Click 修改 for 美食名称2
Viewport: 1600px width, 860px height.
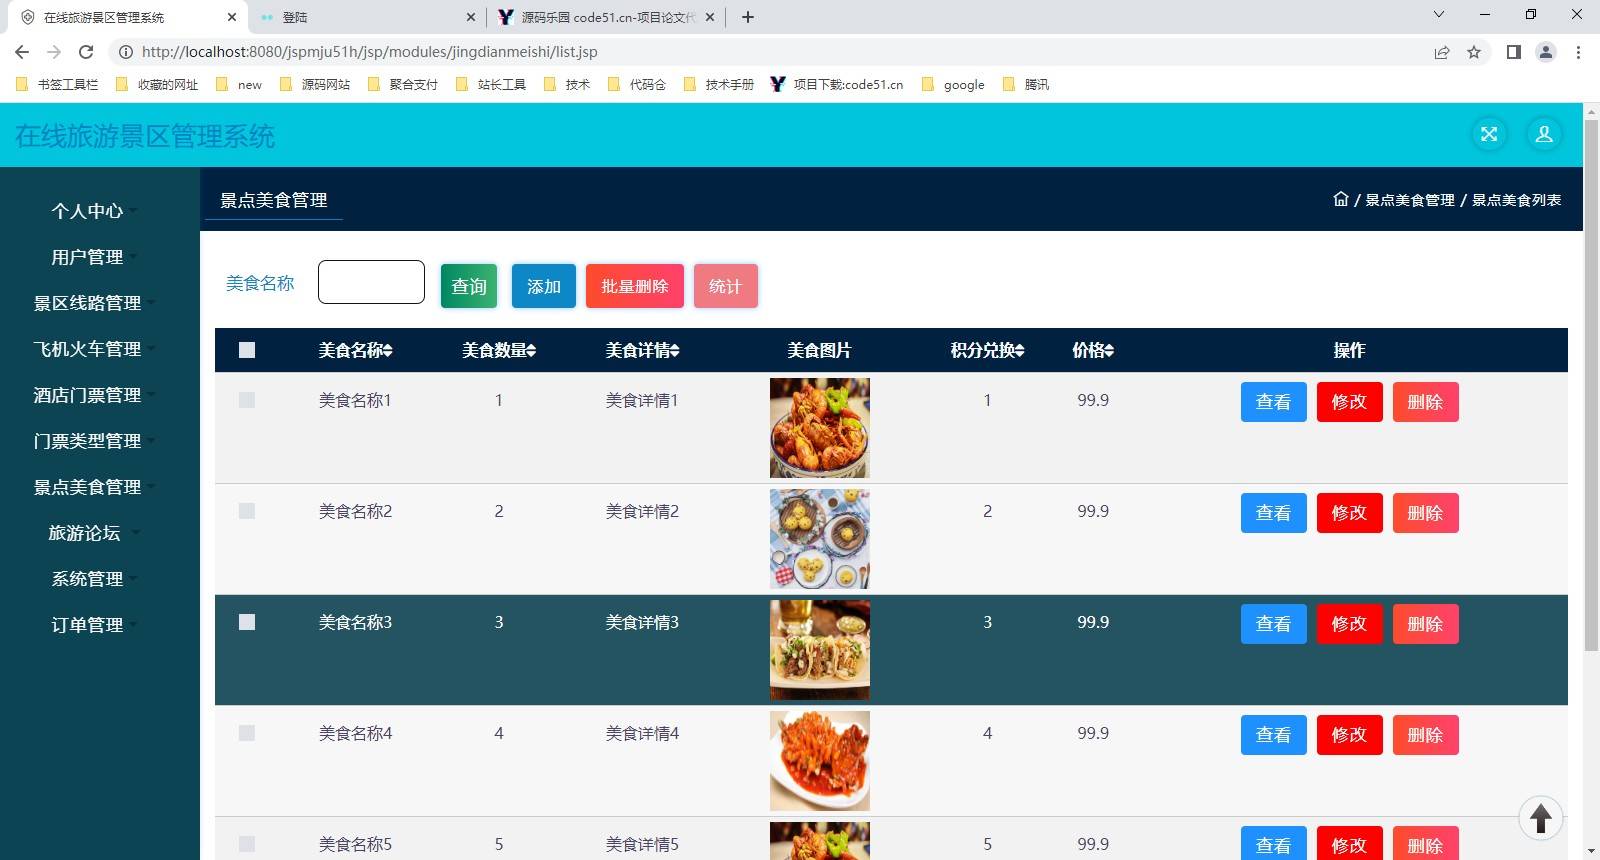pos(1350,513)
